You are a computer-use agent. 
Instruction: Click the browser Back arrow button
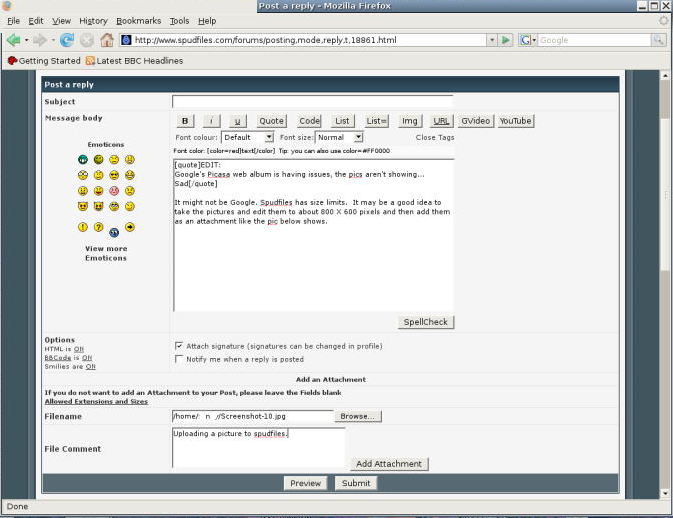point(14,40)
